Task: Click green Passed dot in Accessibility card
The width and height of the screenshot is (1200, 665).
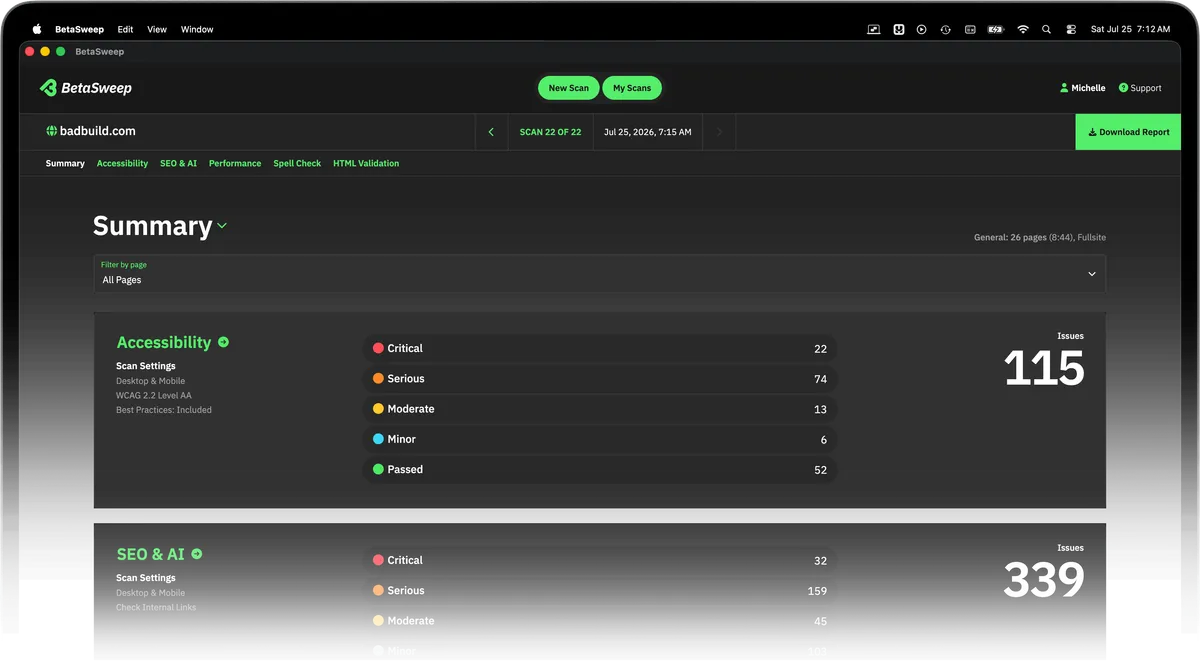Action: click(x=378, y=469)
